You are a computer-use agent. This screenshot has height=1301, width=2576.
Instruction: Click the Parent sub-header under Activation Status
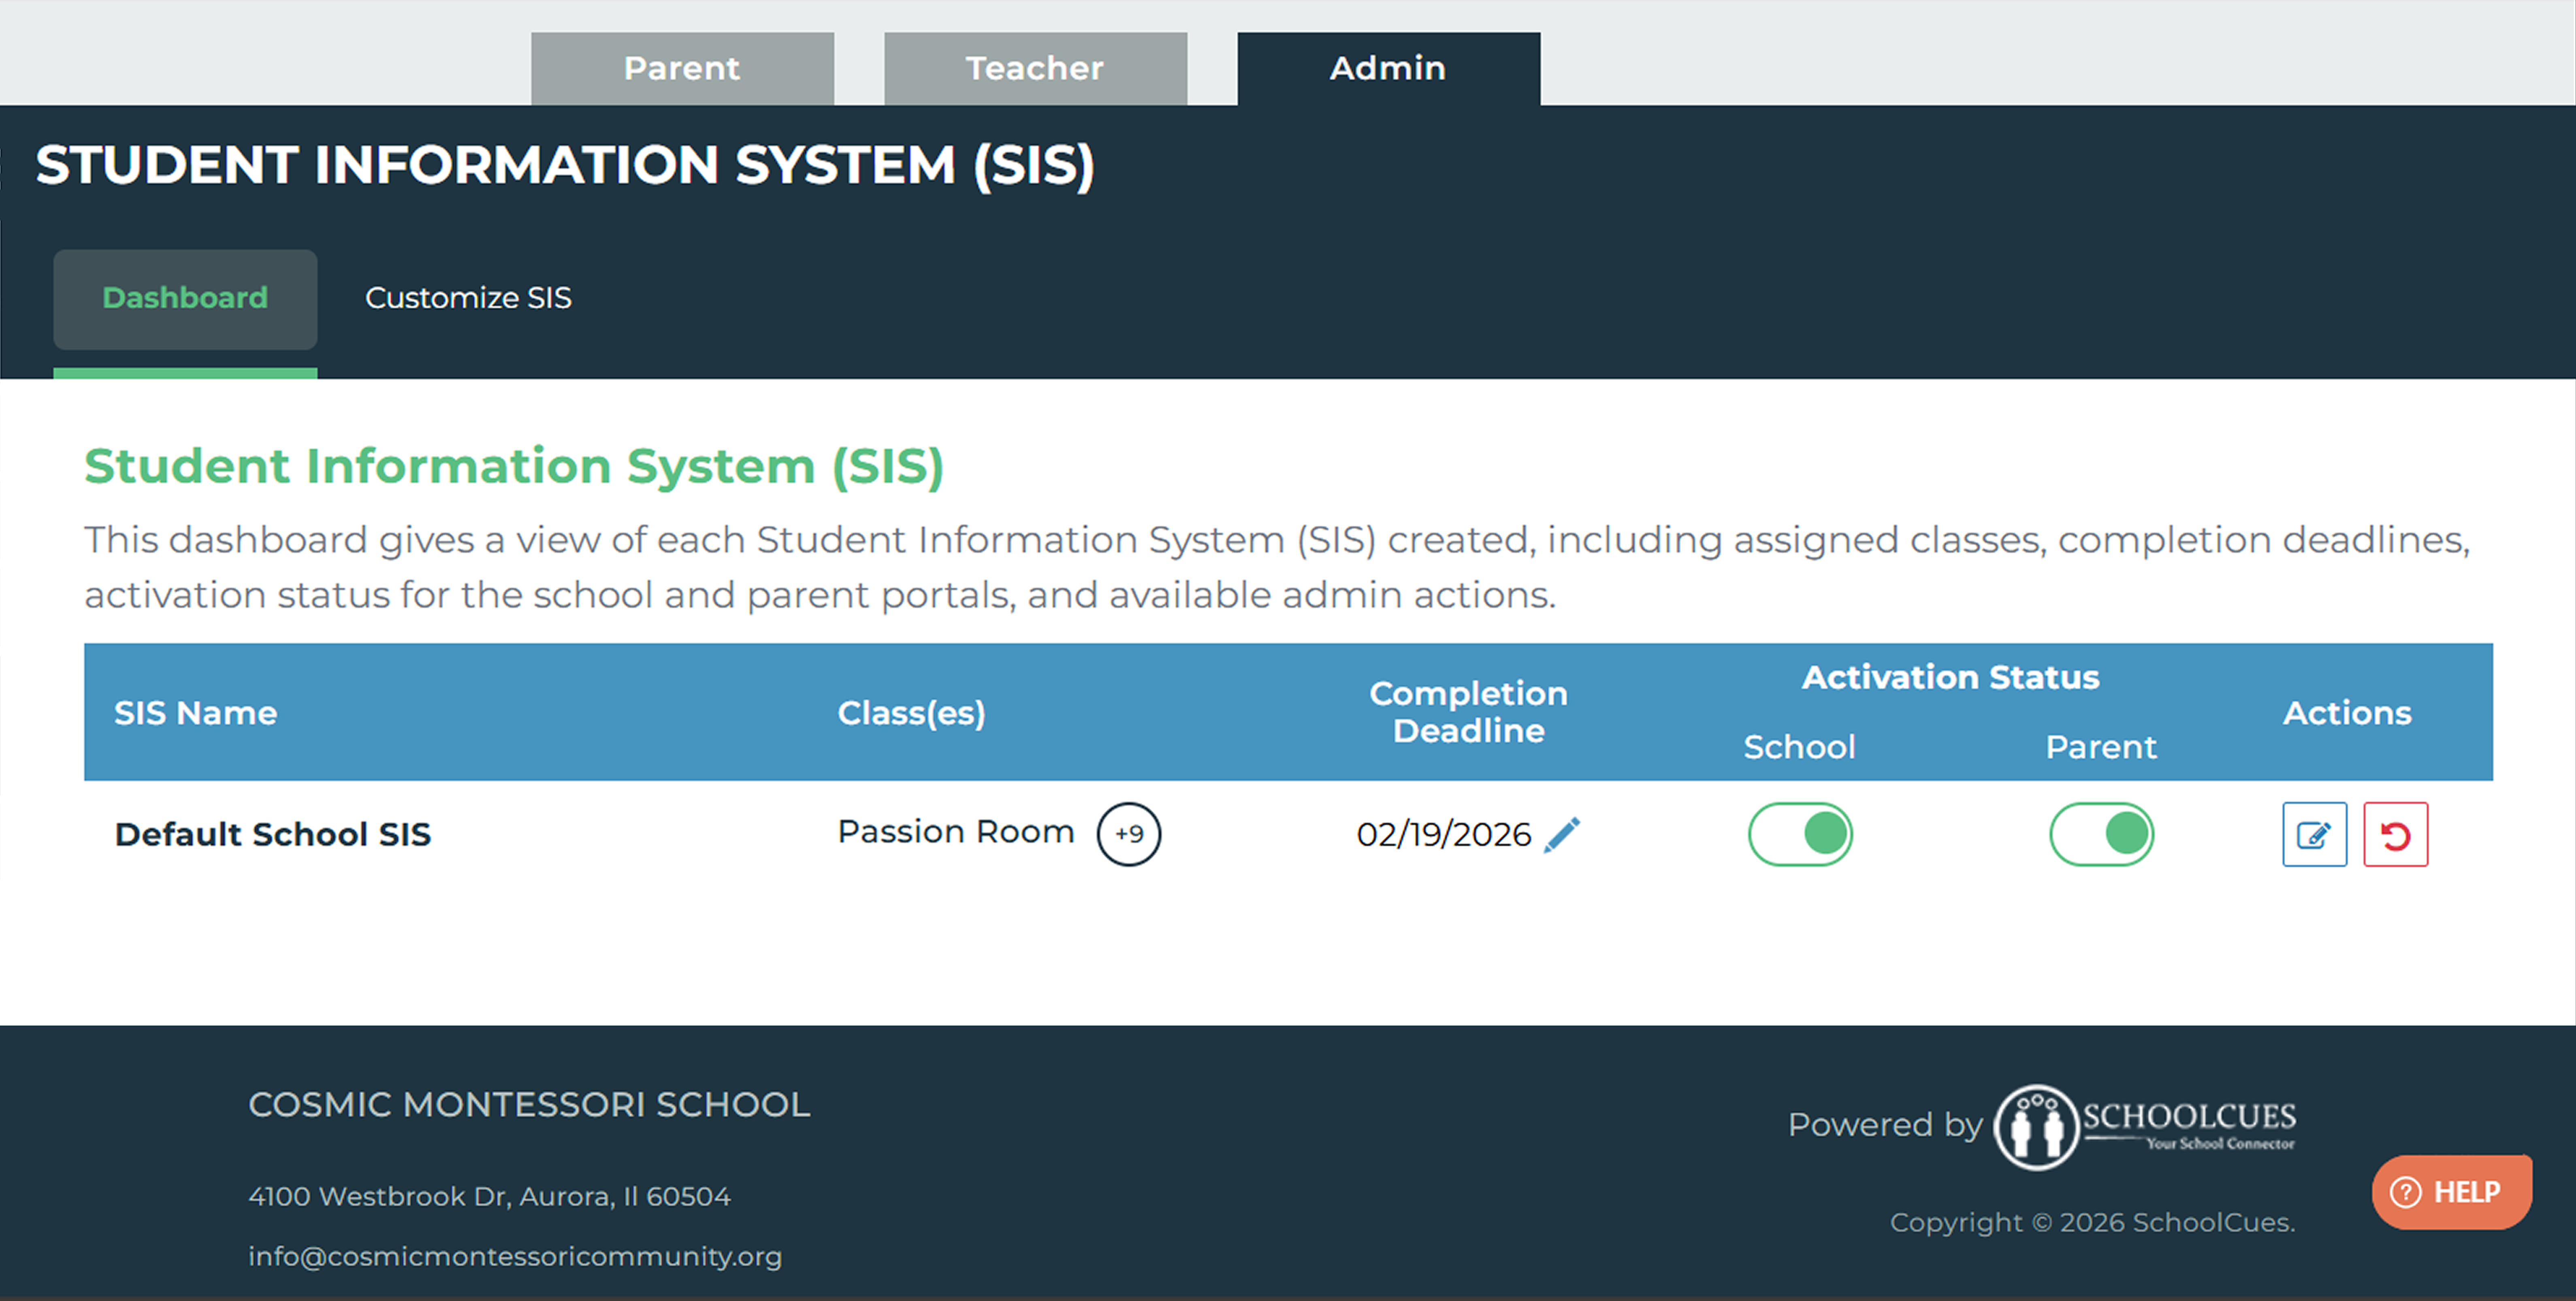[2101, 747]
